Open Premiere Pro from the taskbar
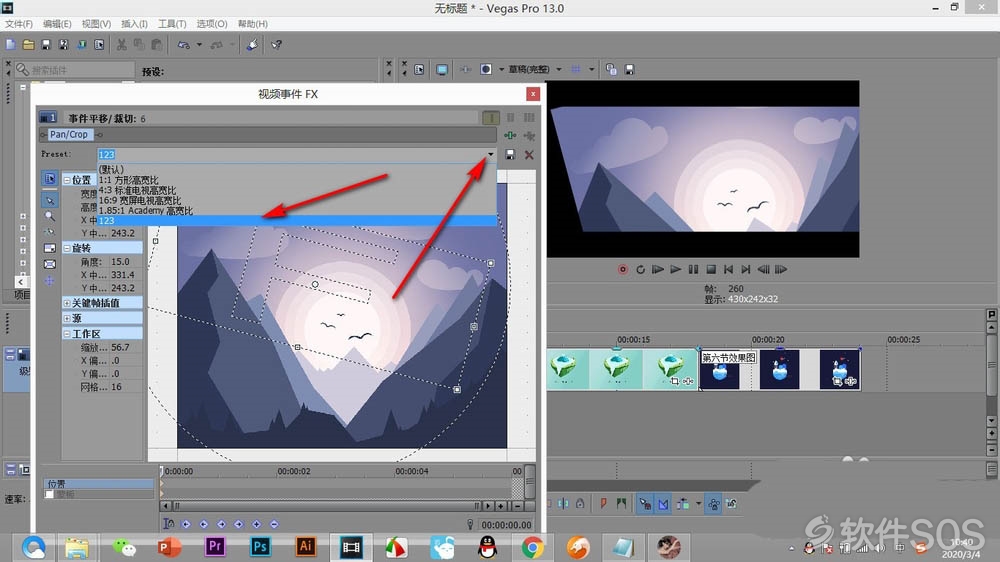Image resolution: width=1000 pixels, height=562 pixels. 215,547
